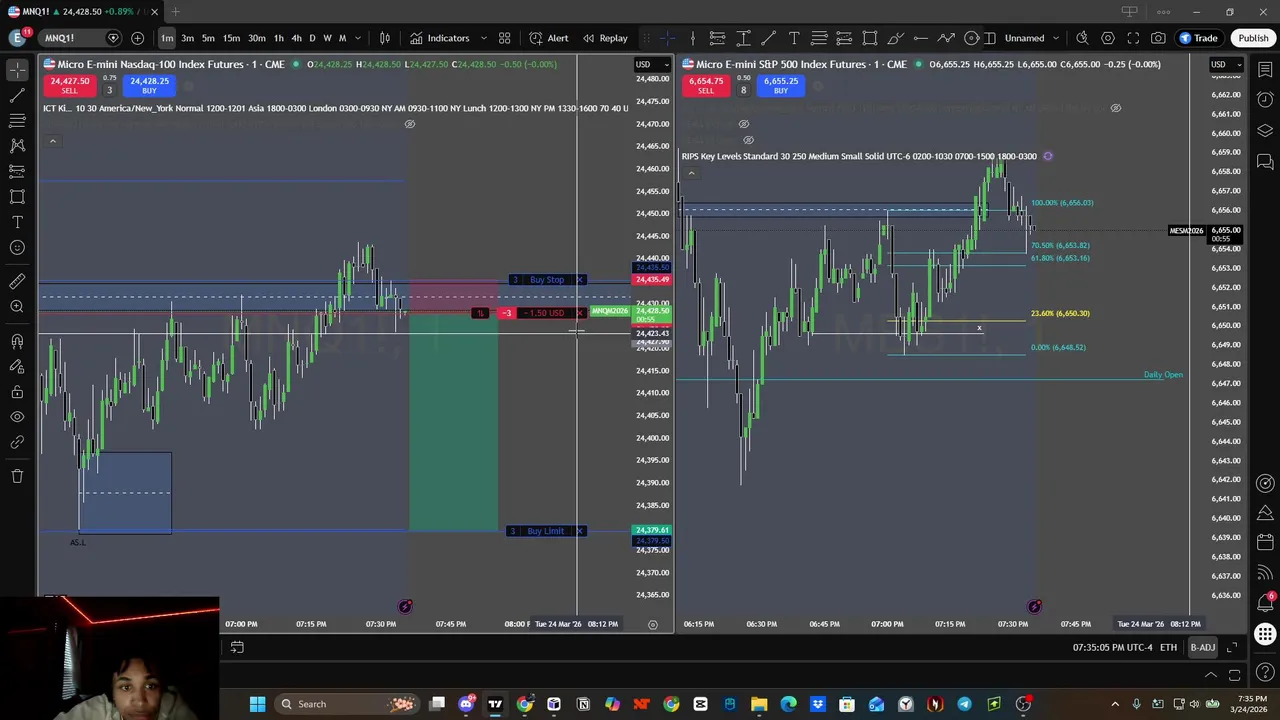Open the Watchlist panel in right sidebar

(x=1265, y=70)
